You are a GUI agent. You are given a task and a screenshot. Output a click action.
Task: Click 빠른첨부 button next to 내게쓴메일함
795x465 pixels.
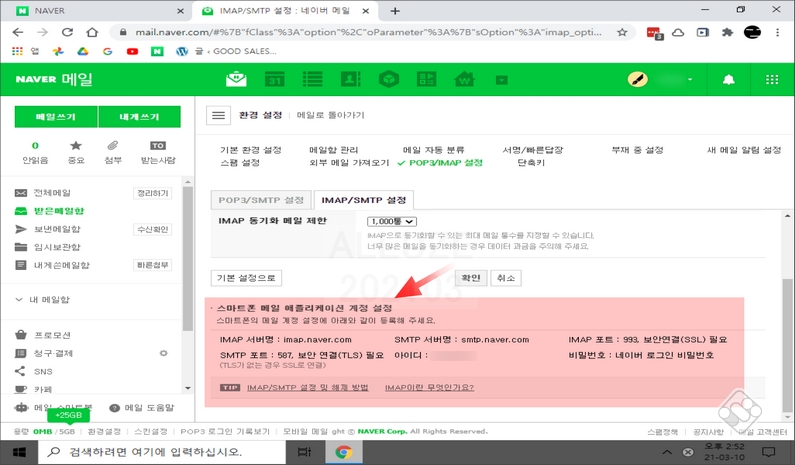coord(153,265)
